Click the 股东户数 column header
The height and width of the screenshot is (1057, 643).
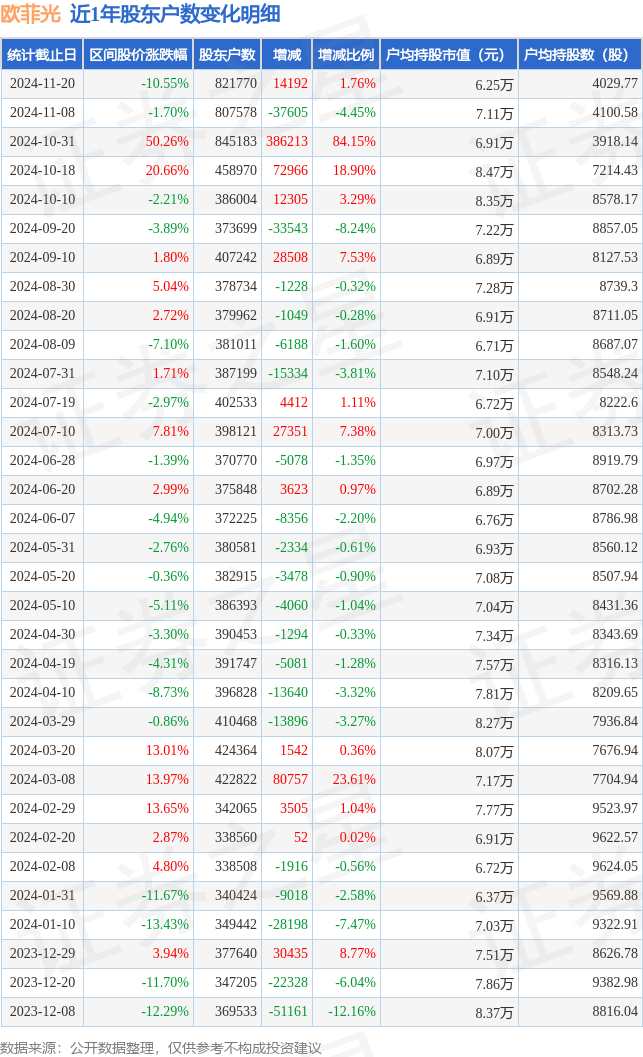click(x=227, y=55)
